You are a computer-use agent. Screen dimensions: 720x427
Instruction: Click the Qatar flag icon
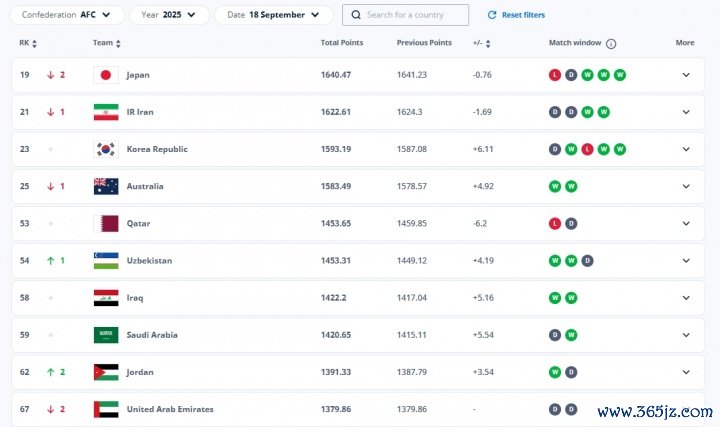pos(106,223)
